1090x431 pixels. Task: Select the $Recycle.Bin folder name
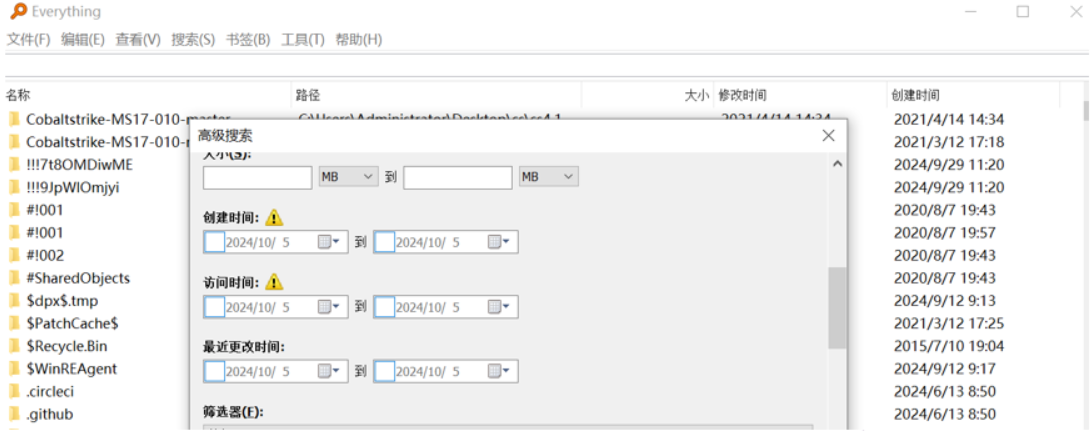[67, 346]
